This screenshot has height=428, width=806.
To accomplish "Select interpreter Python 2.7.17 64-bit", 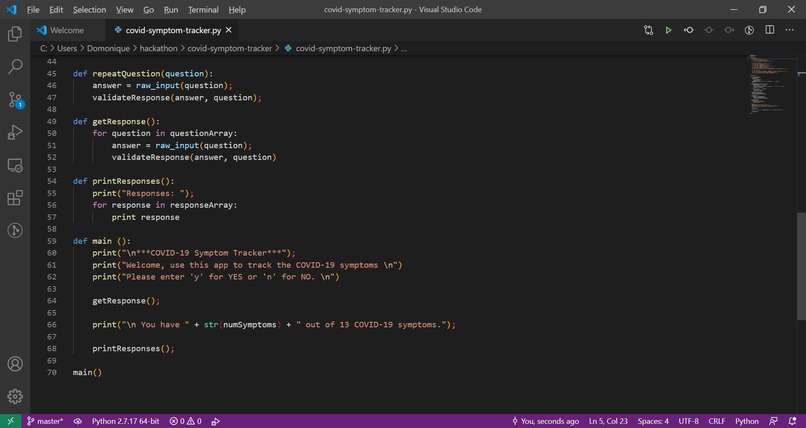I will (125, 421).
